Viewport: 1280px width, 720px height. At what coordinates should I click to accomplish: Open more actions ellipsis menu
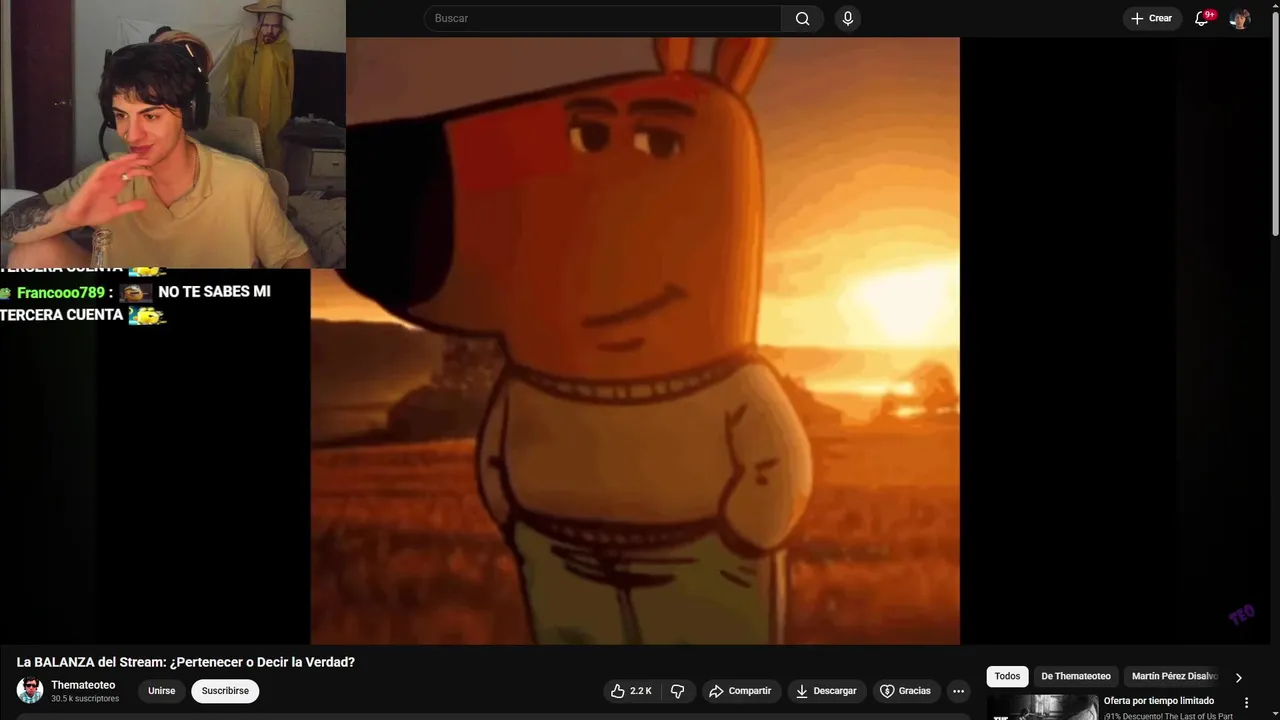click(x=958, y=691)
